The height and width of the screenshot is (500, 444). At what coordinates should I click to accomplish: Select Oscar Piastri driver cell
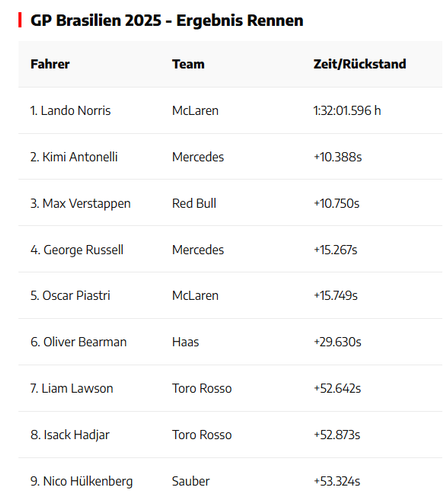[x=70, y=296]
